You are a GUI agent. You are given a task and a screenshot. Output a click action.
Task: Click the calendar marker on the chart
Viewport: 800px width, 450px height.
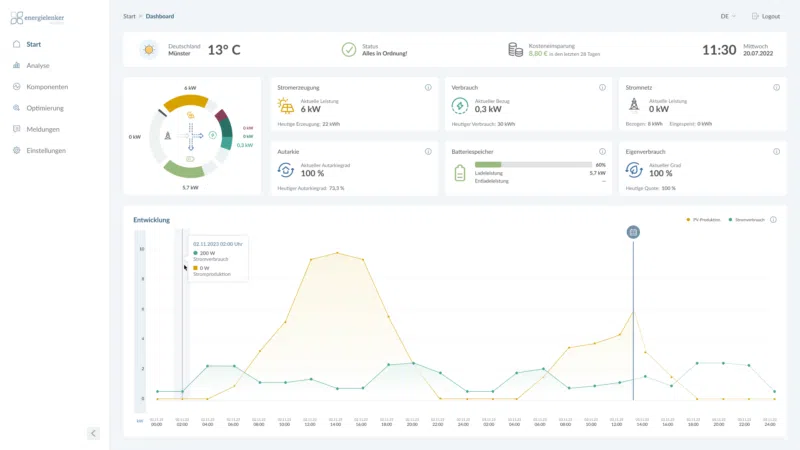633,232
